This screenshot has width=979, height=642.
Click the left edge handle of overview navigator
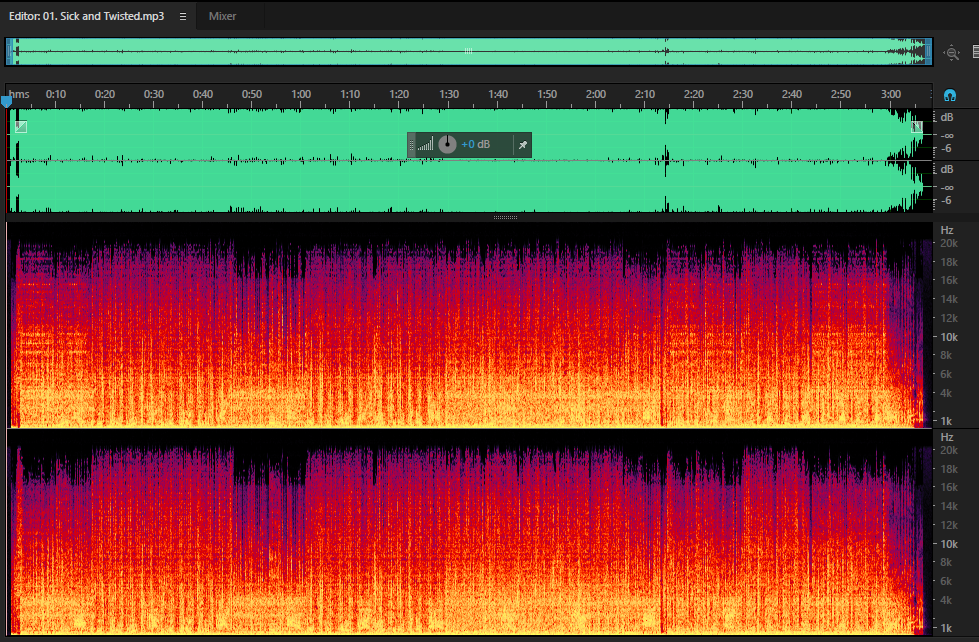click(9, 52)
